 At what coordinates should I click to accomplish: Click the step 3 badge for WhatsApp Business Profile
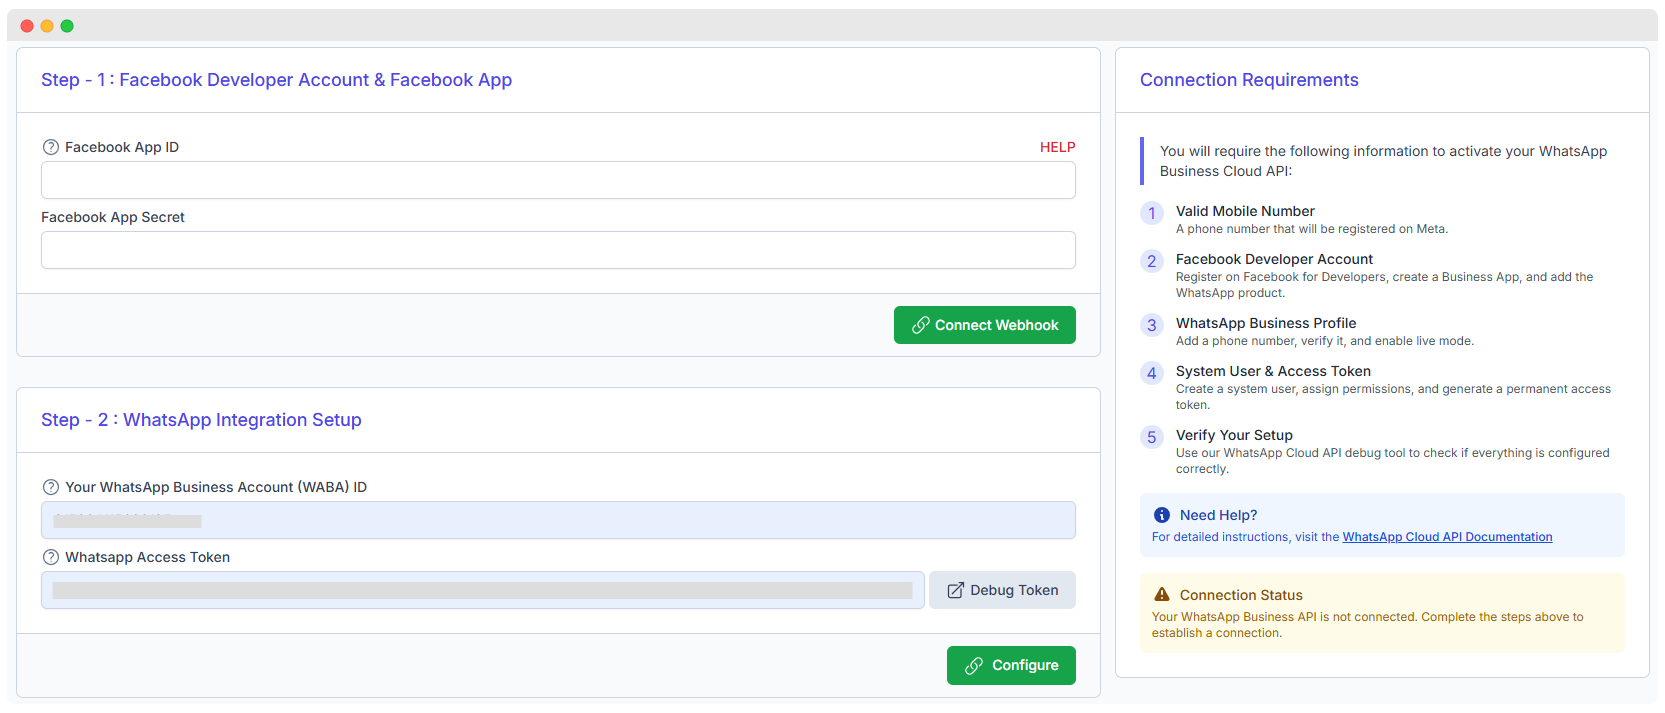(x=1152, y=325)
